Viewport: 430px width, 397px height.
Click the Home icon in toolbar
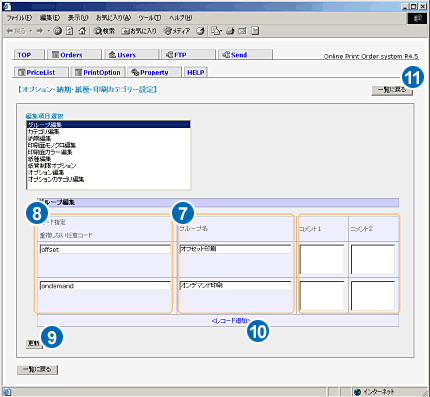point(82,31)
